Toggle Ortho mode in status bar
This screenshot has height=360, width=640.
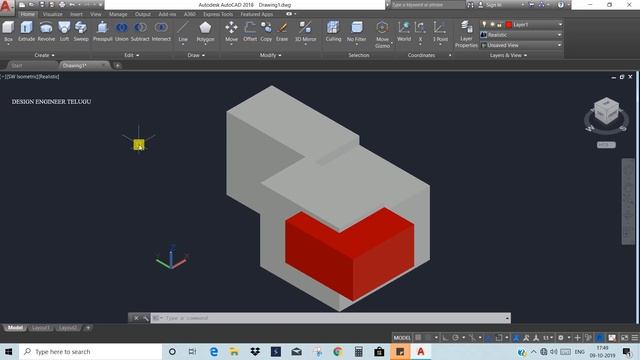(x=445, y=338)
